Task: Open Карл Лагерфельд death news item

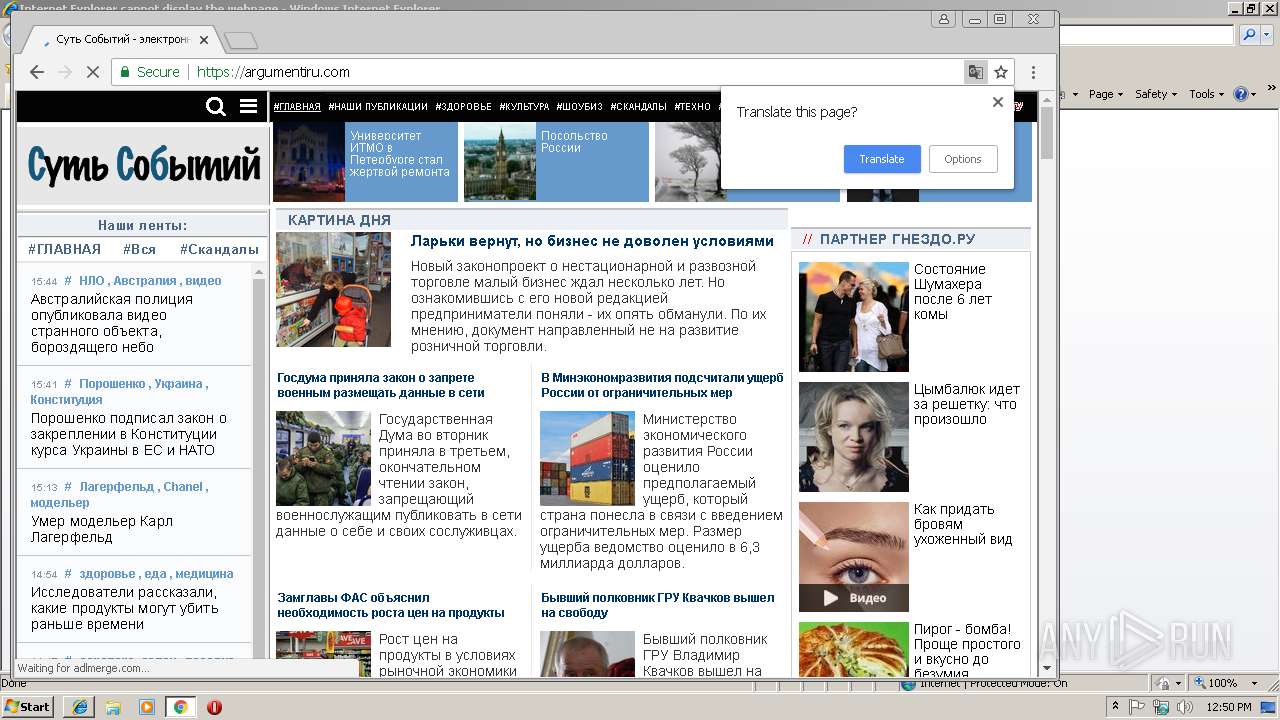Action: [x=102, y=529]
